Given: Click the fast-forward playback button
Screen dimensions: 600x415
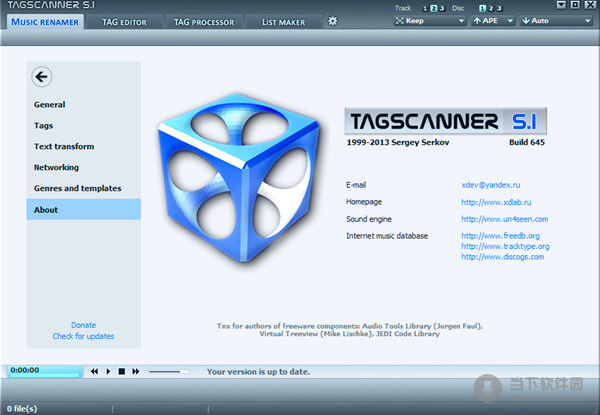Looking at the screenshot, I should (136, 371).
